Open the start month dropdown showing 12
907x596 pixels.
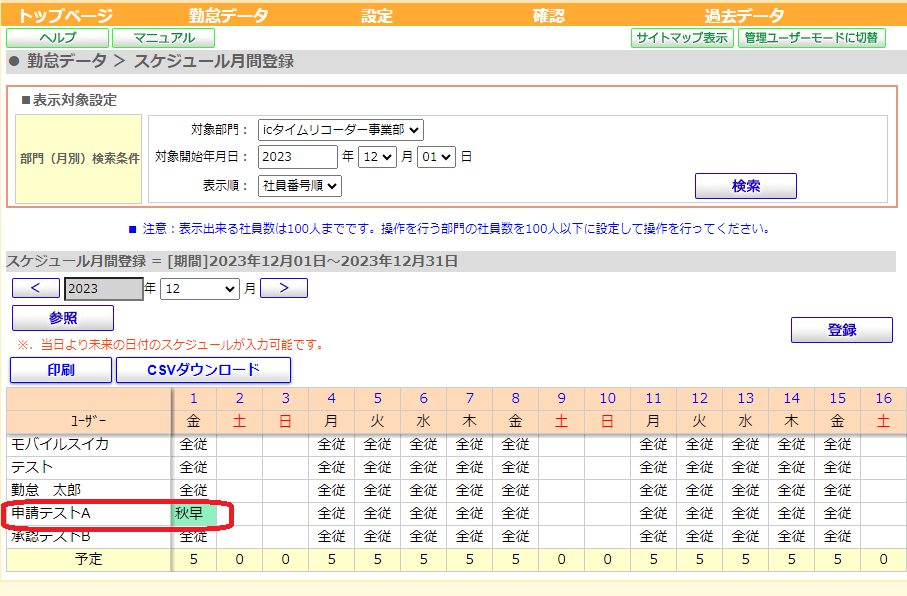[x=377, y=157]
